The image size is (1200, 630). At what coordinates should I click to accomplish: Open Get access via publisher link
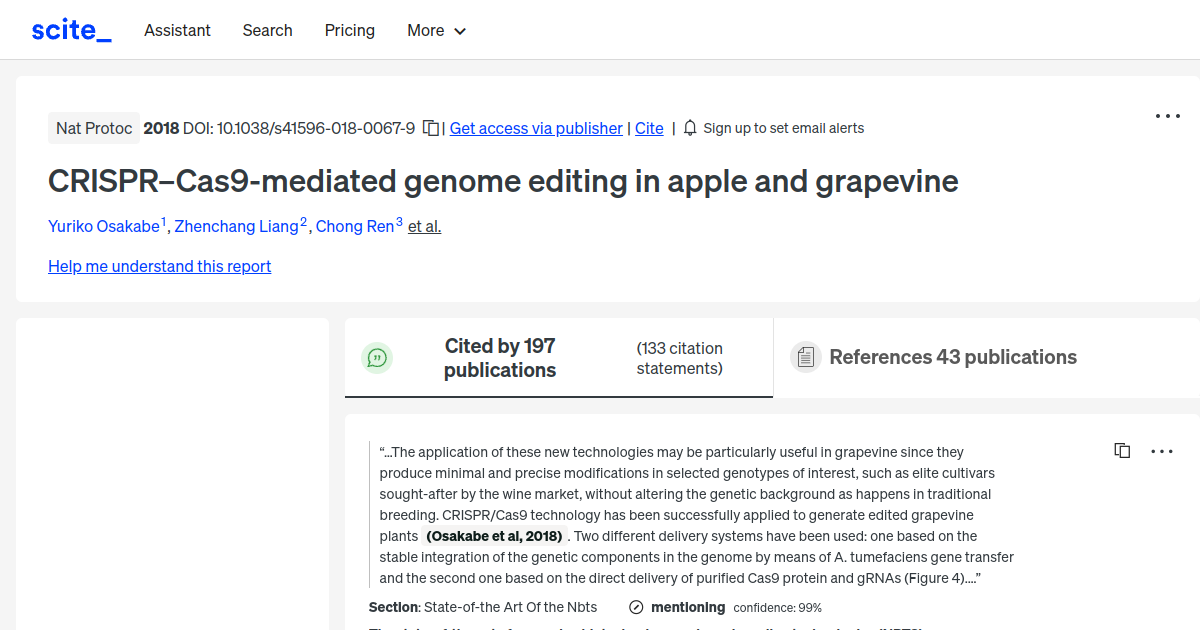[x=536, y=128]
